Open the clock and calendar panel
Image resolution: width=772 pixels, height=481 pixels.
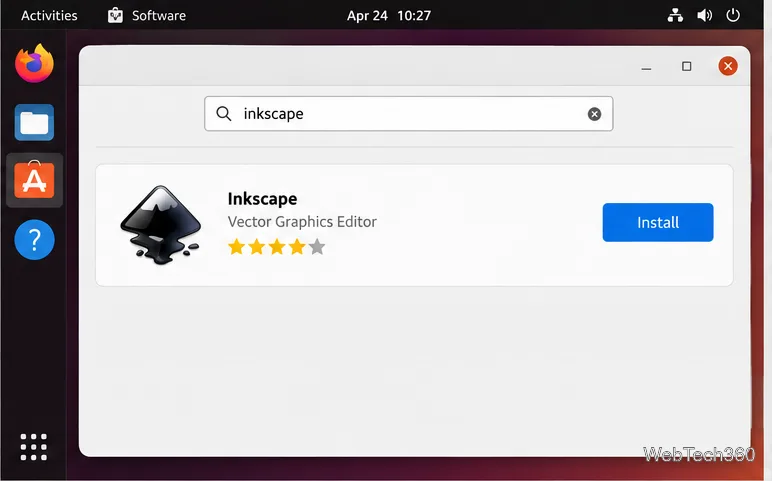click(x=388, y=16)
